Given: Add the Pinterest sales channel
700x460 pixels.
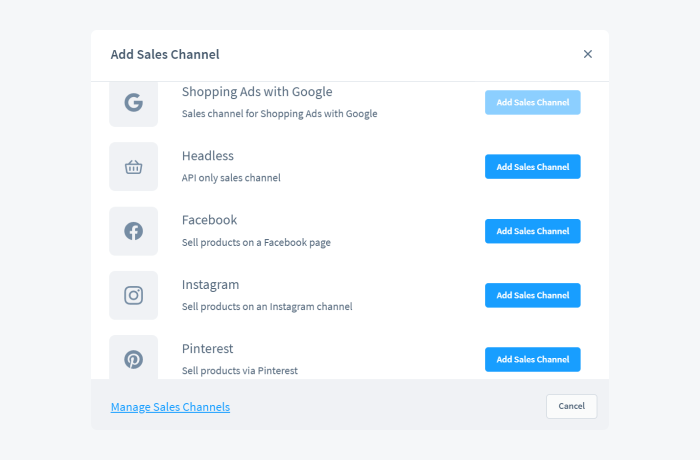Looking at the screenshot, I should click(533, 359).
